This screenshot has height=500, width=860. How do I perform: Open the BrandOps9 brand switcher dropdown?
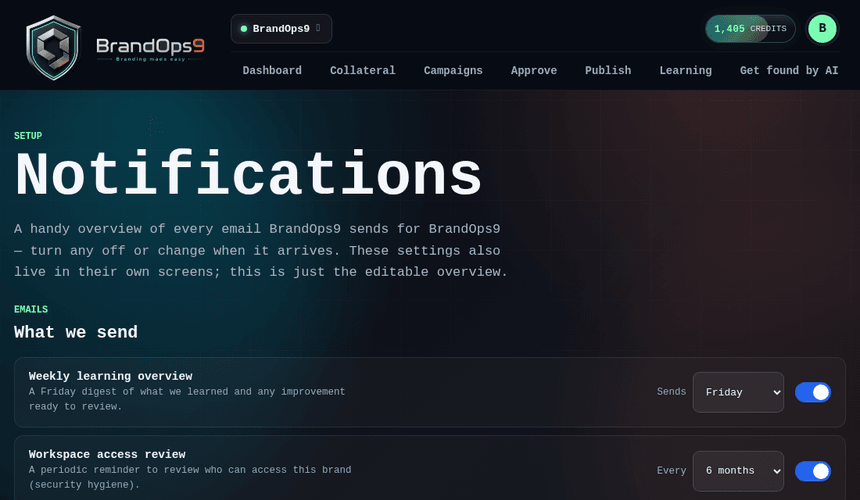(x=281, y=29)
